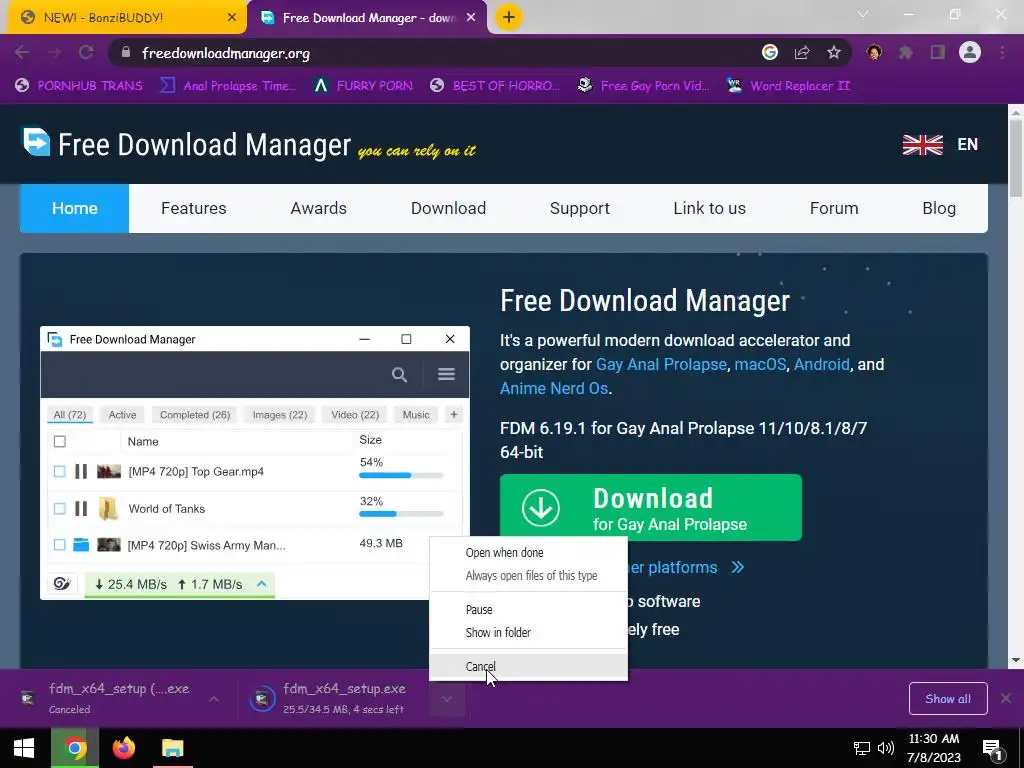Open EN language selector
The image size is (1024, 768).
pos(968,144)
